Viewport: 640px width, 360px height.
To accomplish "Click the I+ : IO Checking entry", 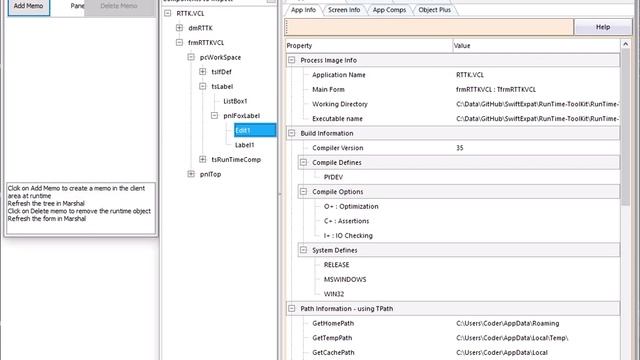I will [348, 236].
